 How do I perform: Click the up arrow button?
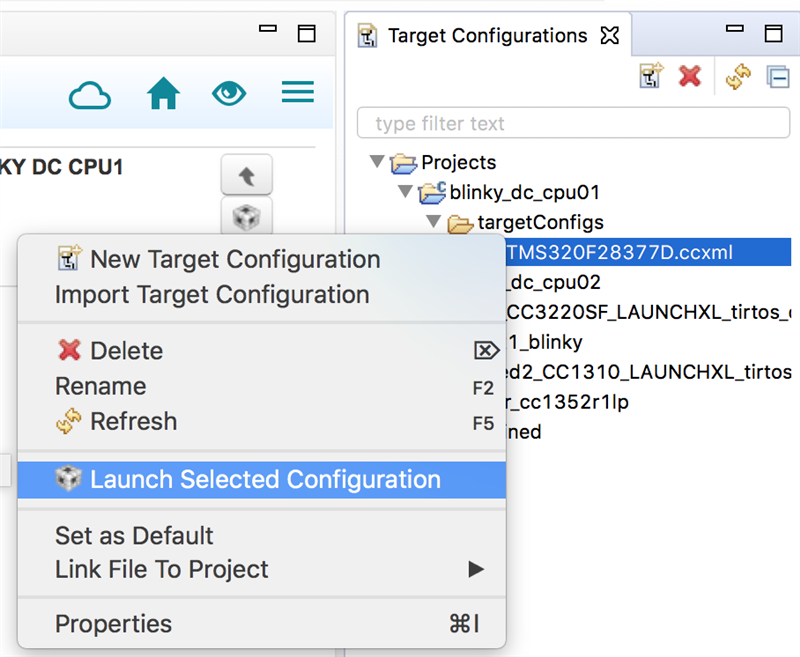(246, 177)
